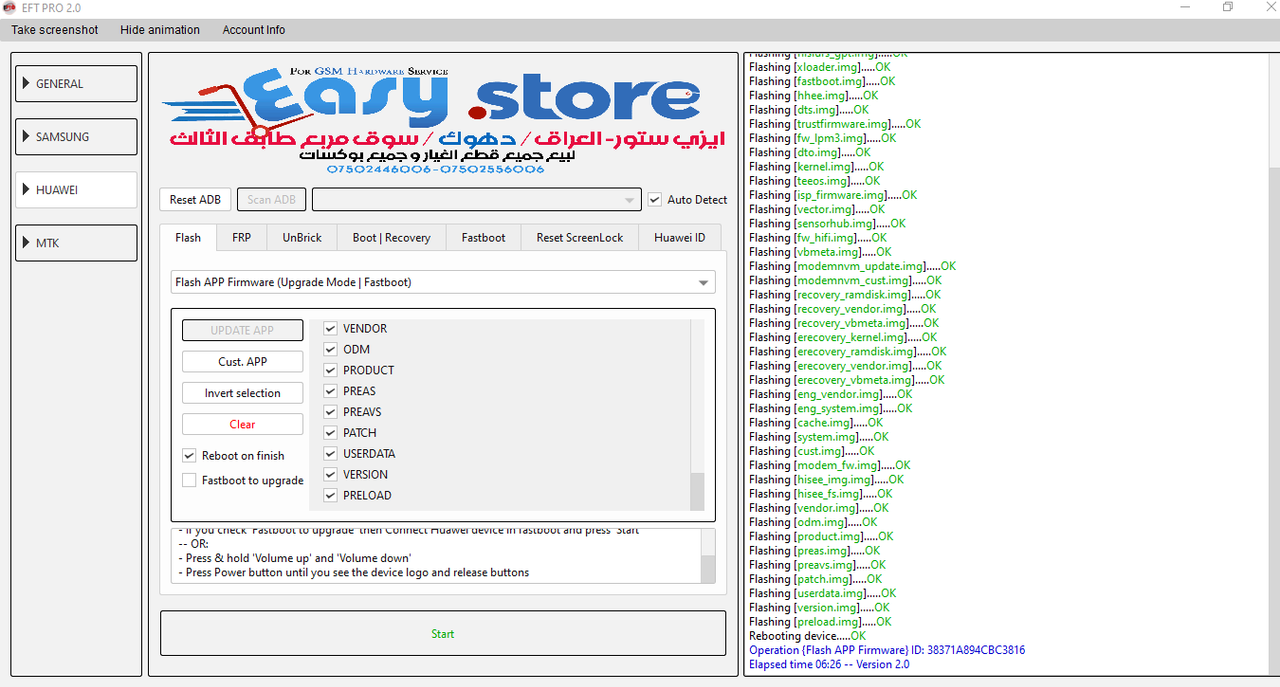
Task: Open the Account Info menu
Action: click(254, 30)
